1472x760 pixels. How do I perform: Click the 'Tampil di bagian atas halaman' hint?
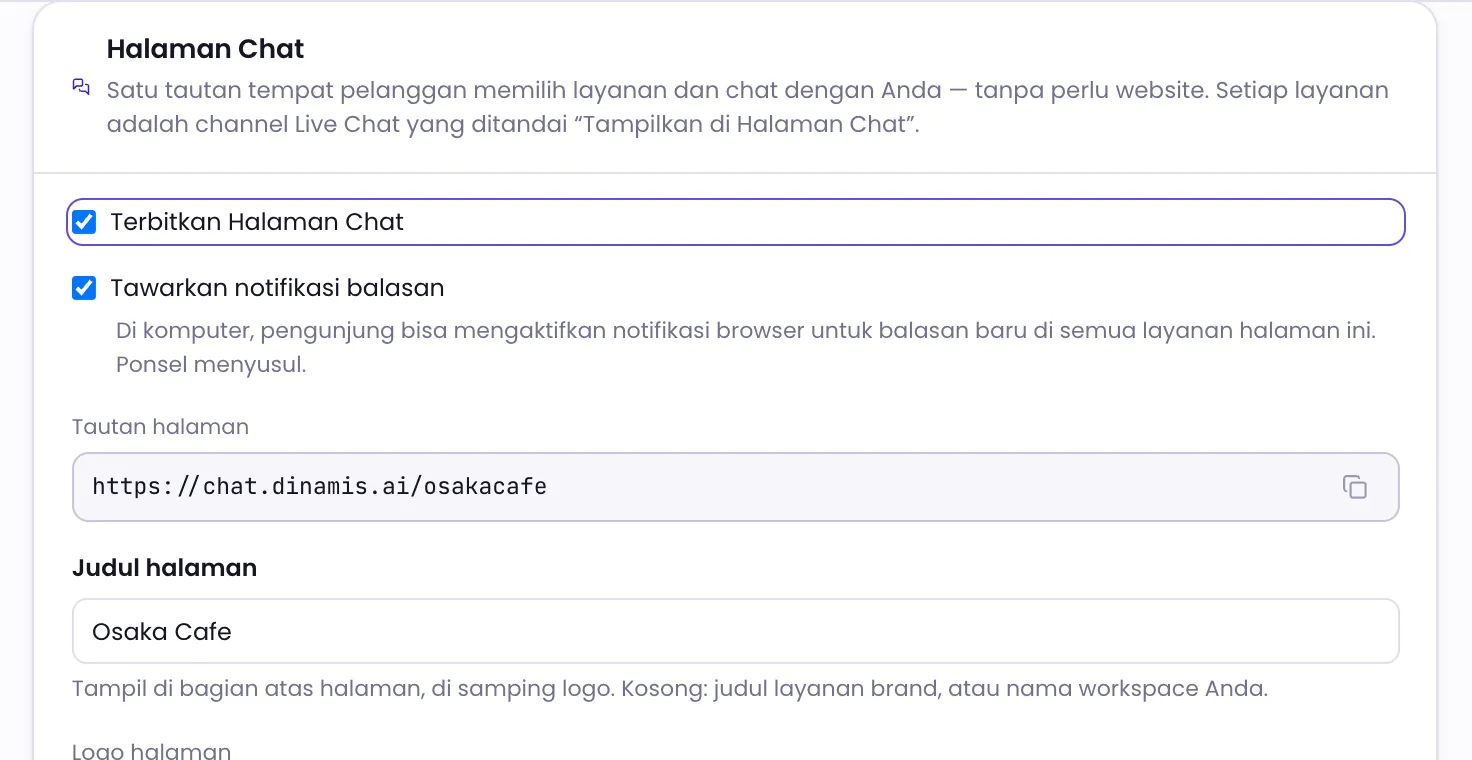[670, 689]
